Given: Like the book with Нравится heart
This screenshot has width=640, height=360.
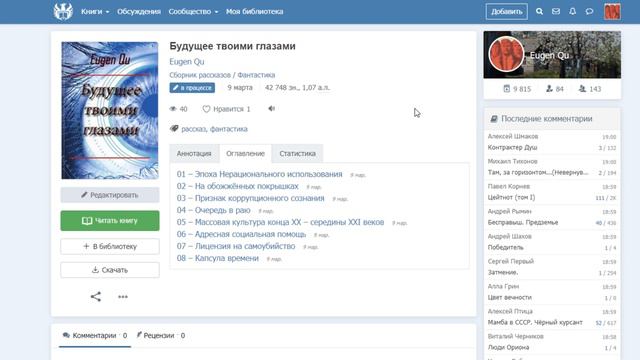Looking at the screenshot, I should point(226,109).
